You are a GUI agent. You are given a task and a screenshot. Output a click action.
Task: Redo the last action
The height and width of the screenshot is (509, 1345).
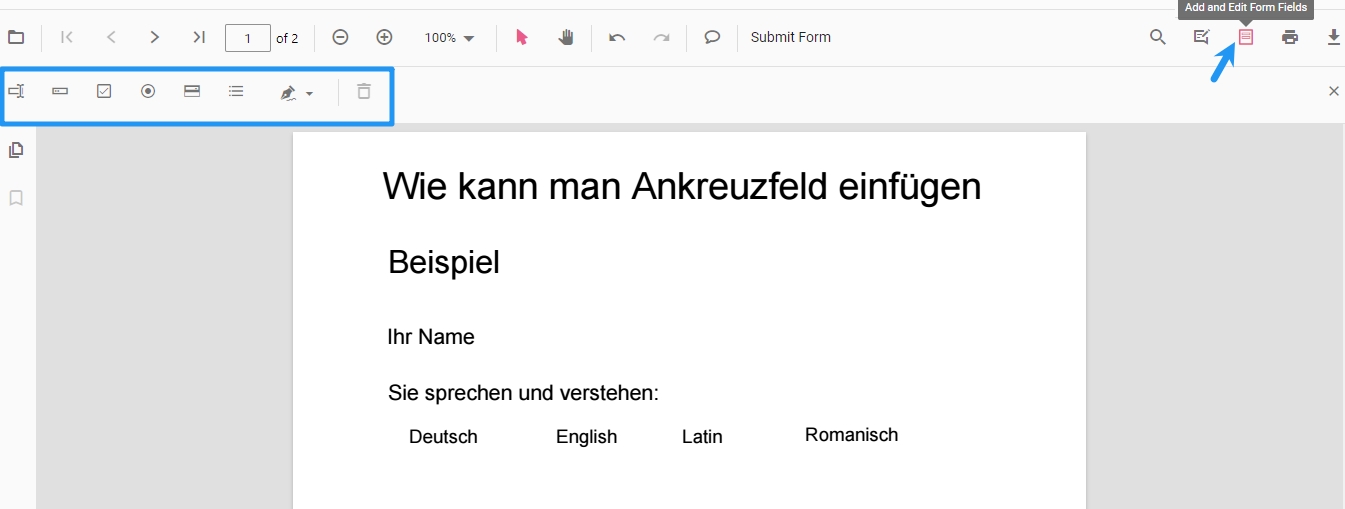[661, 38]
